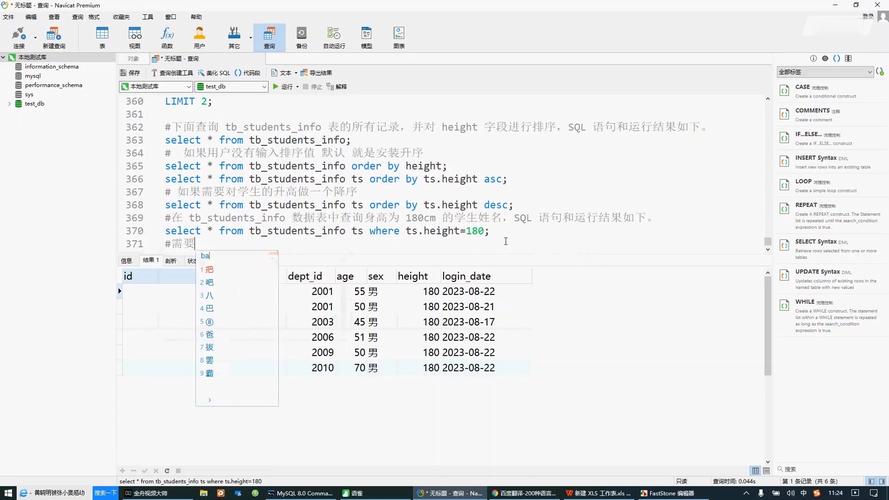Insert the INSERT Syntax snippet
This screenshot has height=500, width=889.
click(830, 162)
